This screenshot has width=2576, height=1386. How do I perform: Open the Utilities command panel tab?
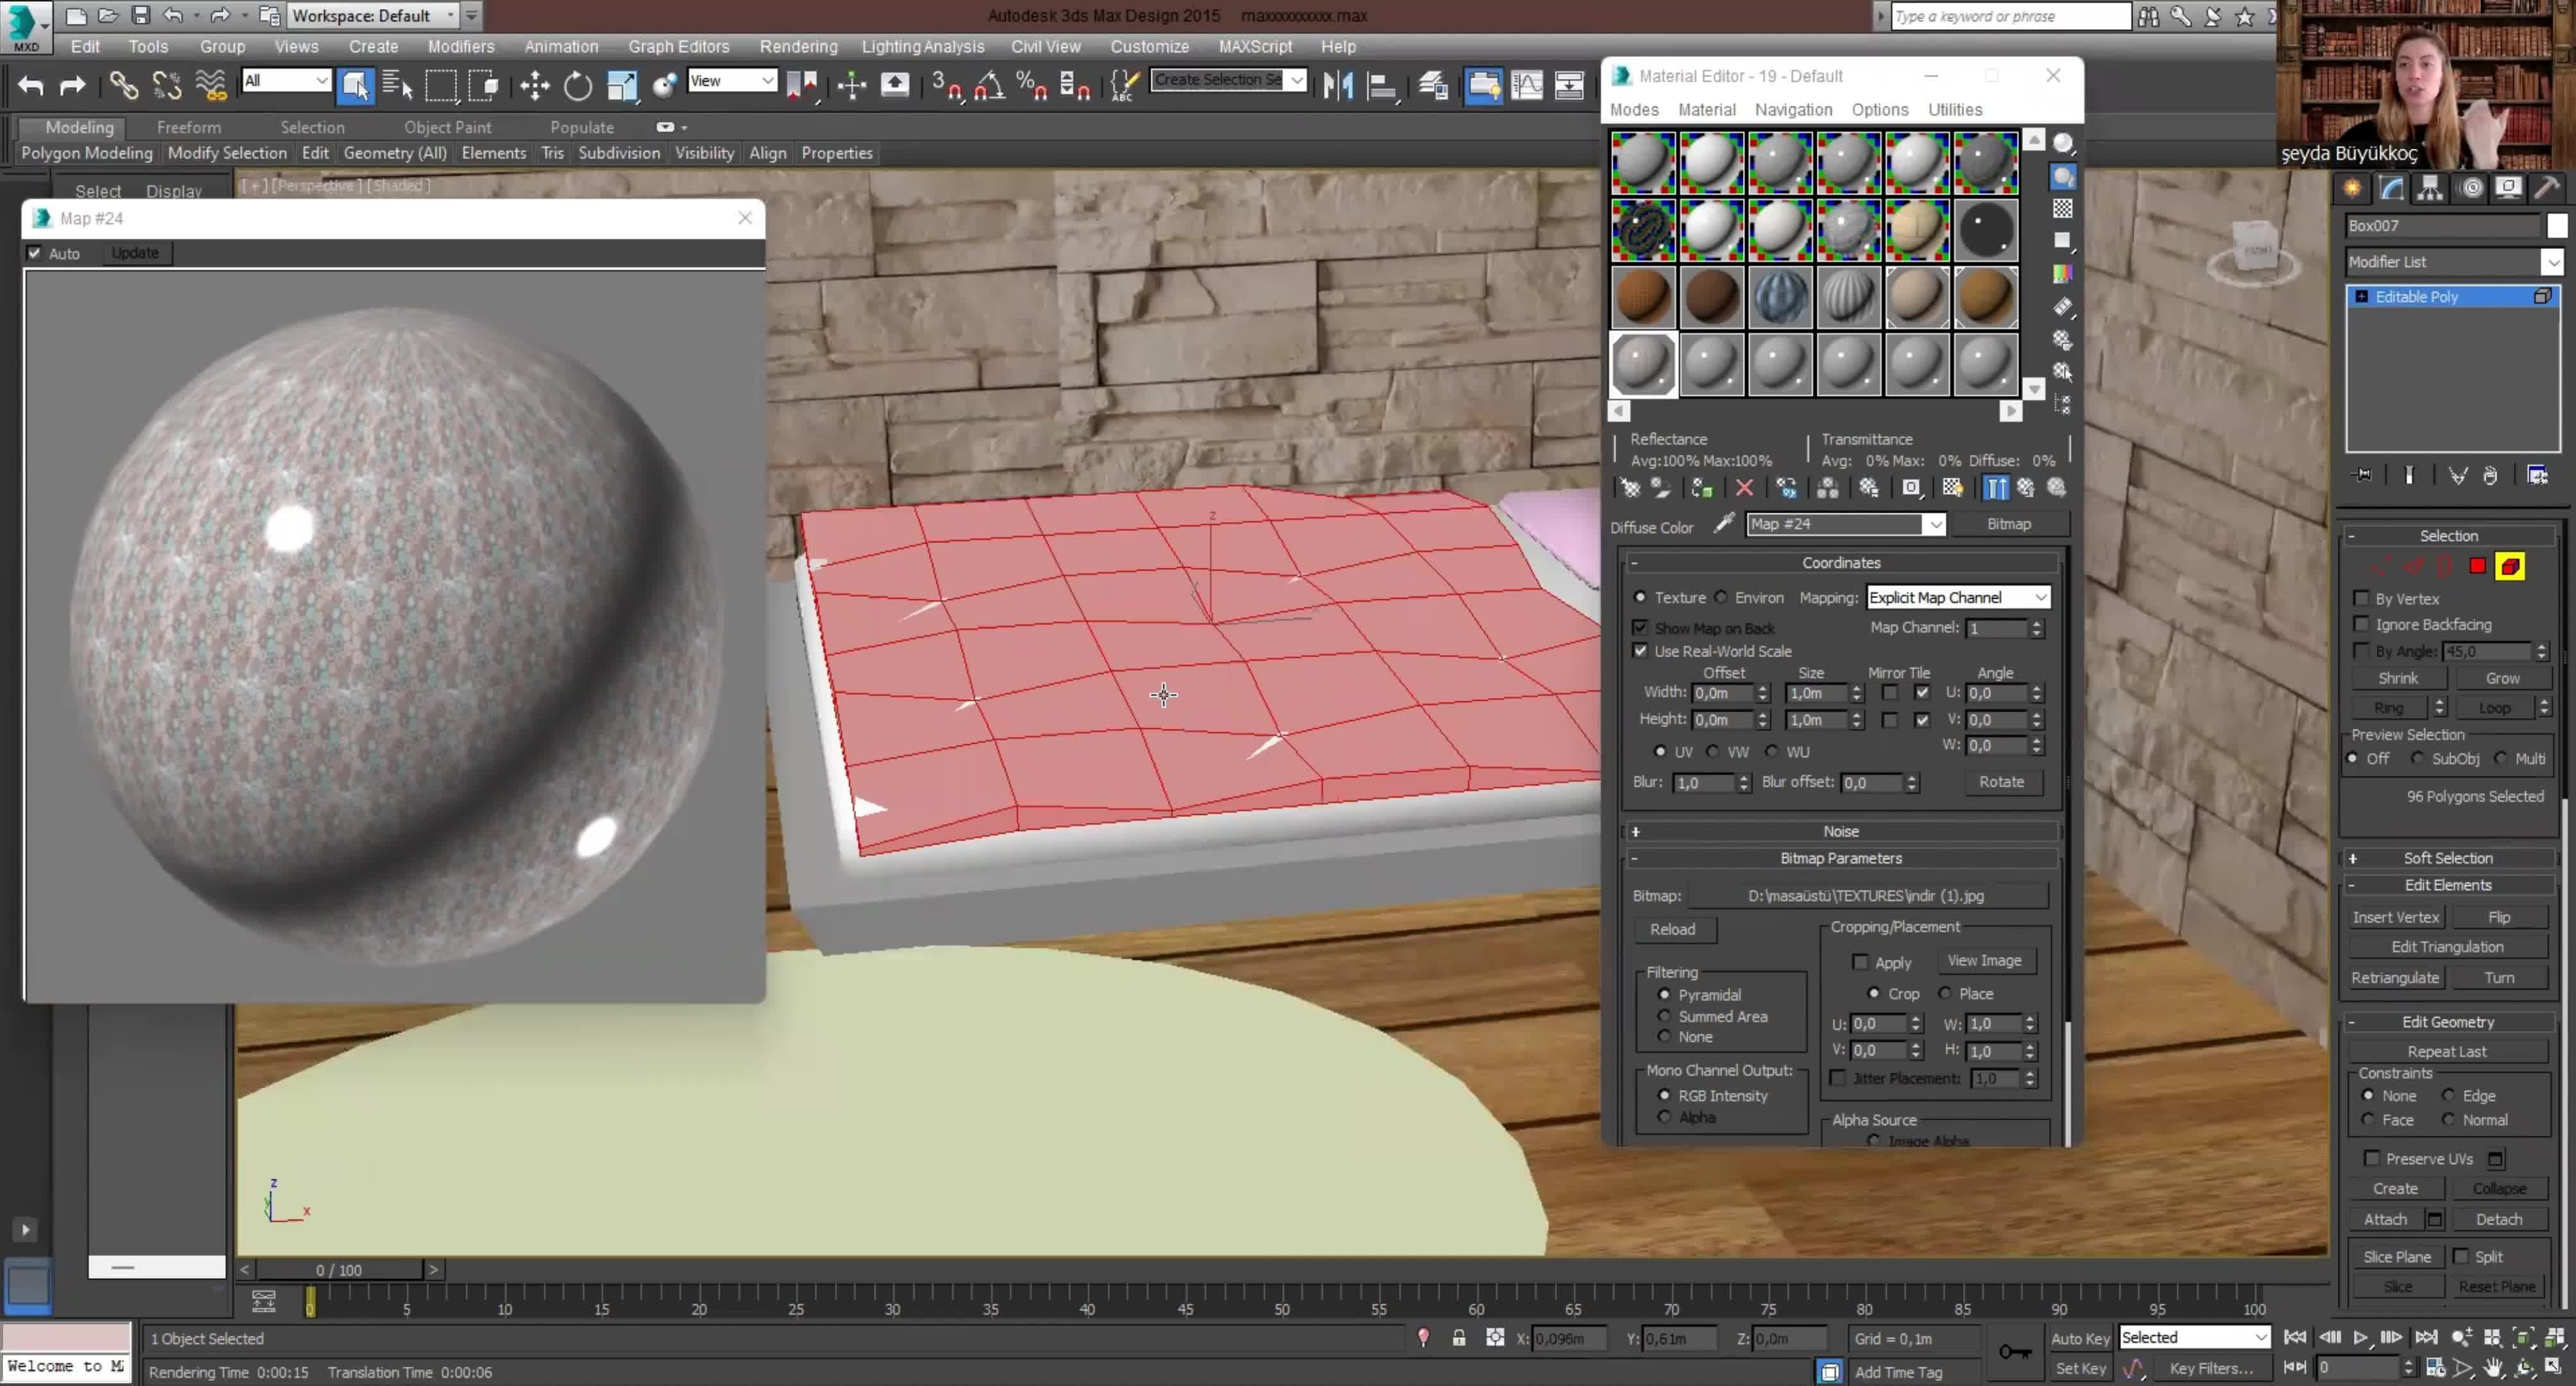tap(2547, 188)
